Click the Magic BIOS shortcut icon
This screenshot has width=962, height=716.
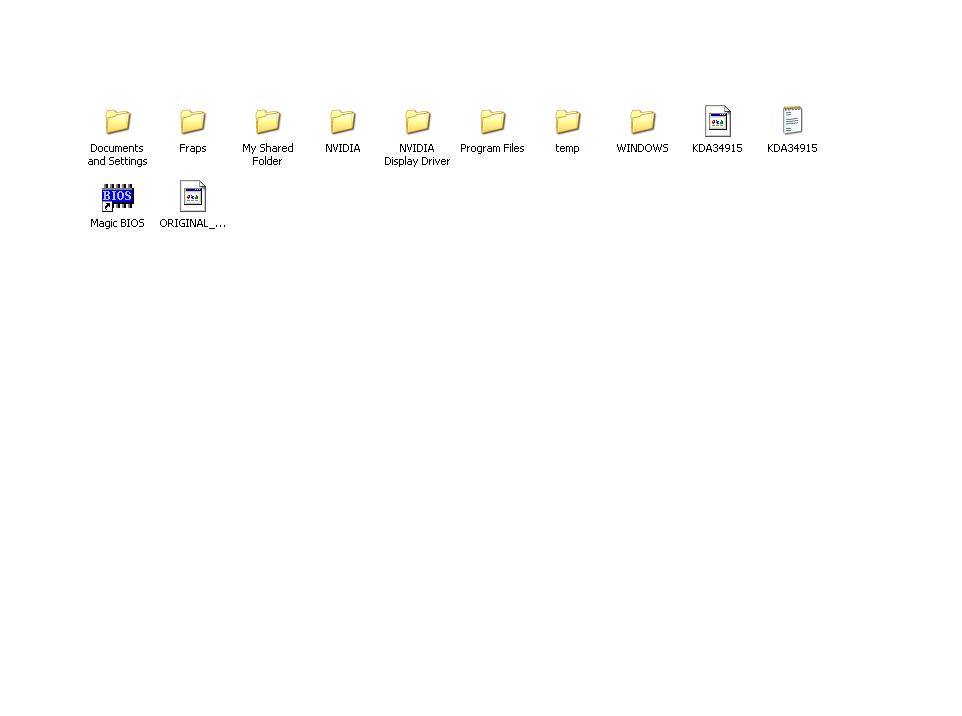117,197
